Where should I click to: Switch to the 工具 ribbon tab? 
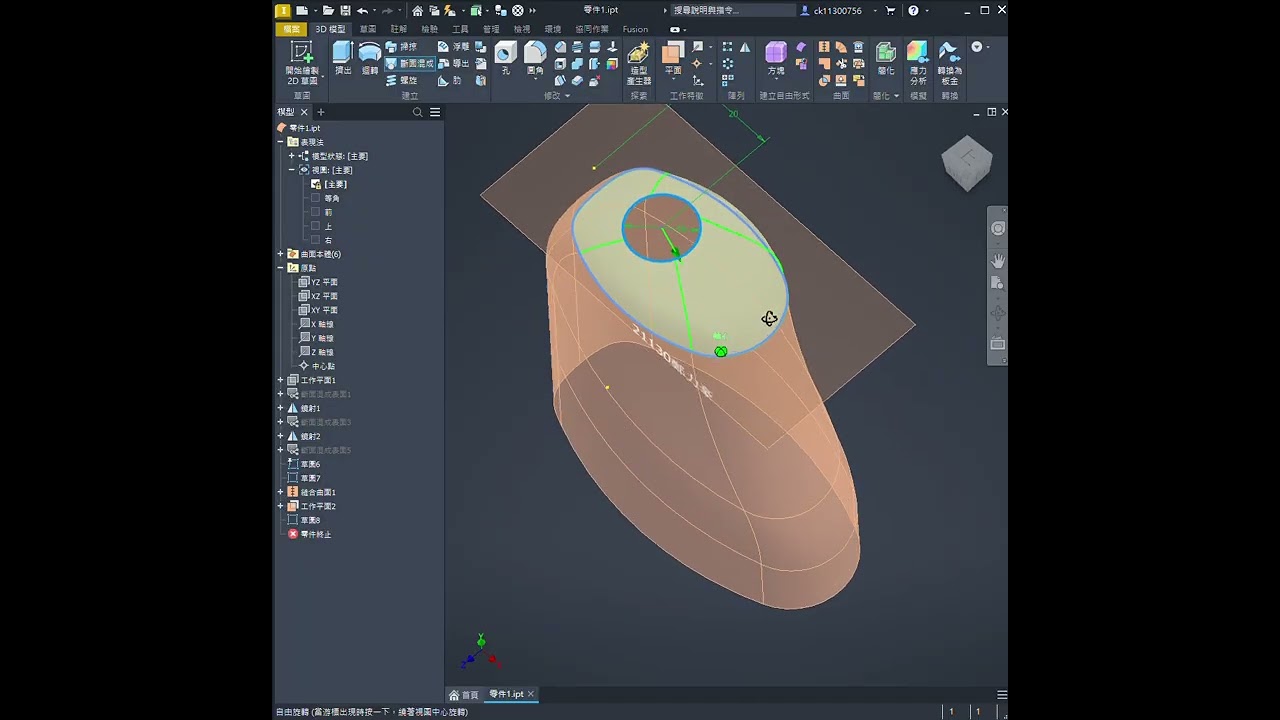[x=460, y=29]
